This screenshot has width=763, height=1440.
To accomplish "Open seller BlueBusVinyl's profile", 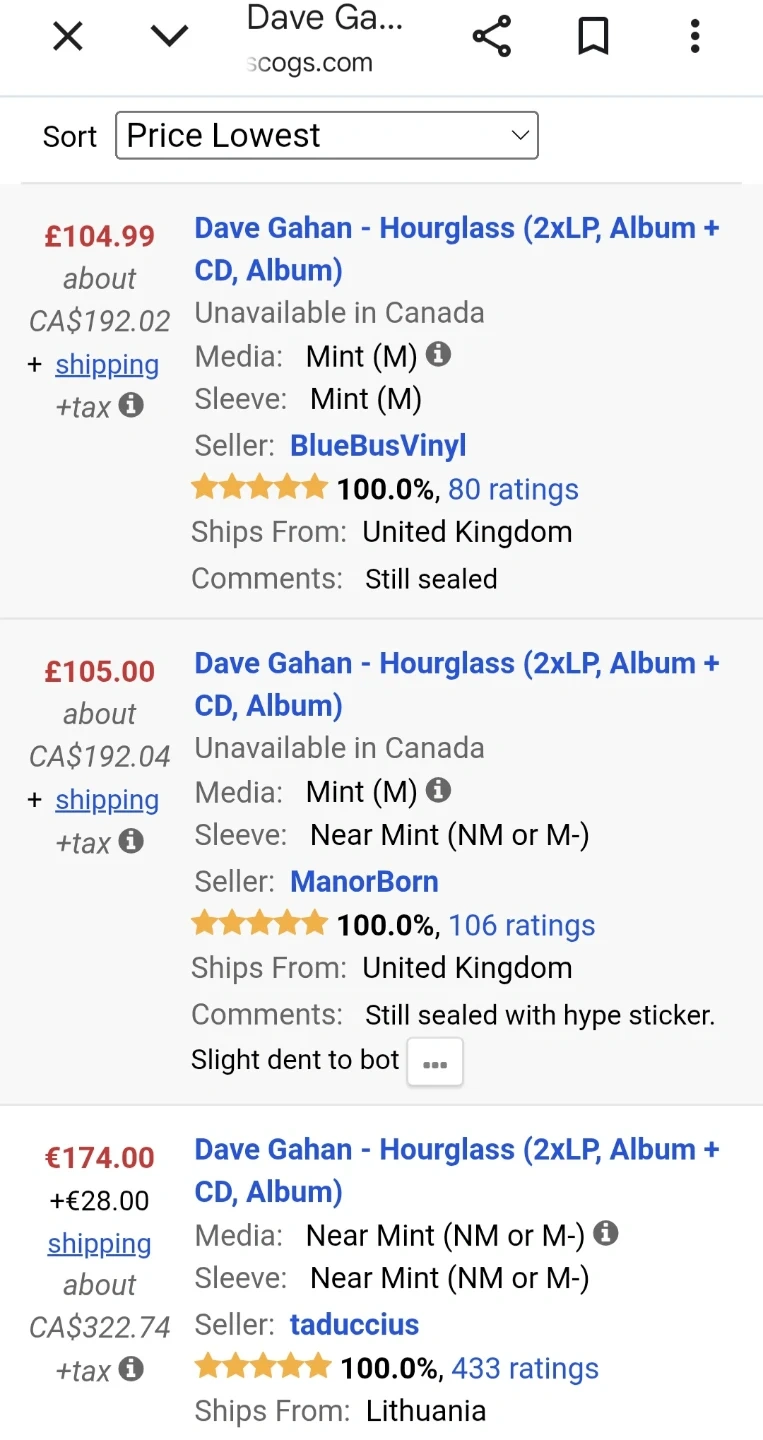I will tap(378, 445).
